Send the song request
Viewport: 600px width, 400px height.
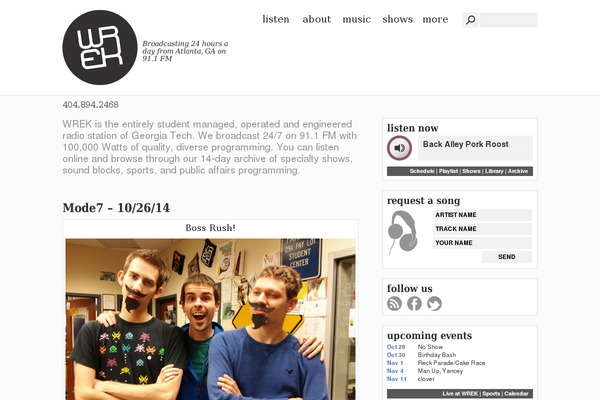(507, 257)
